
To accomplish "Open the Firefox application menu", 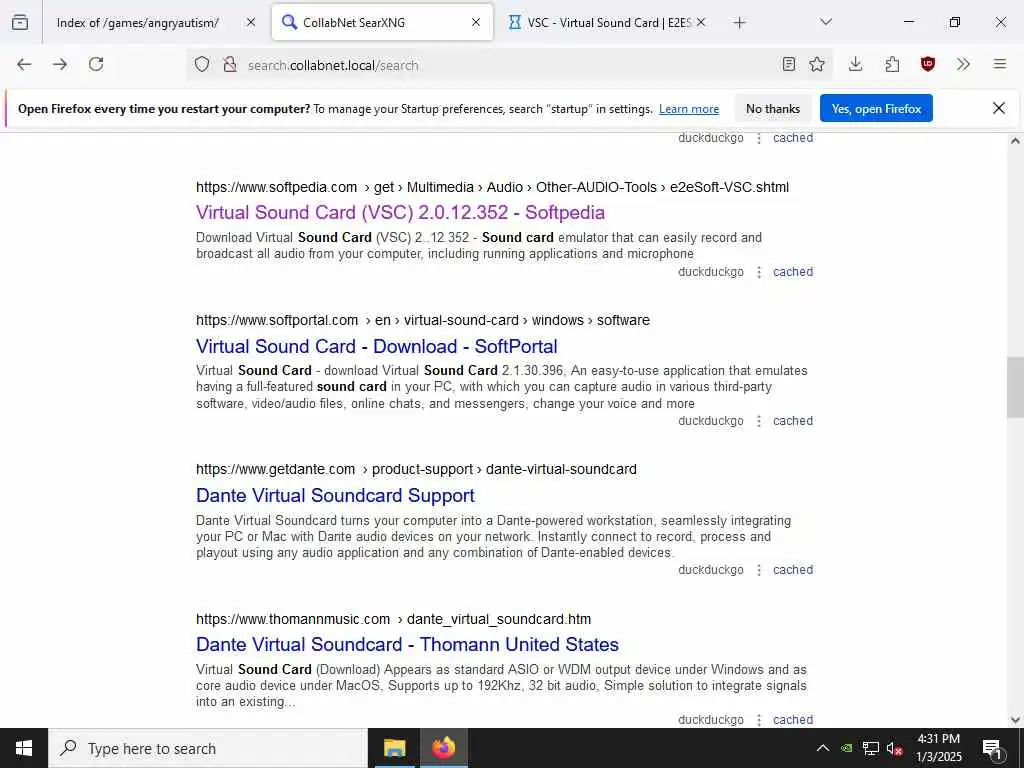I will [1000, 64].
